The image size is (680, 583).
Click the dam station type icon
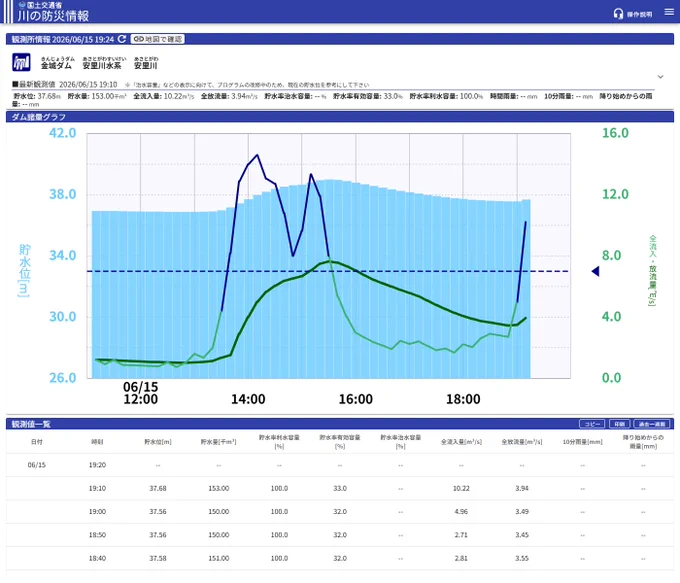click(21, 62)
